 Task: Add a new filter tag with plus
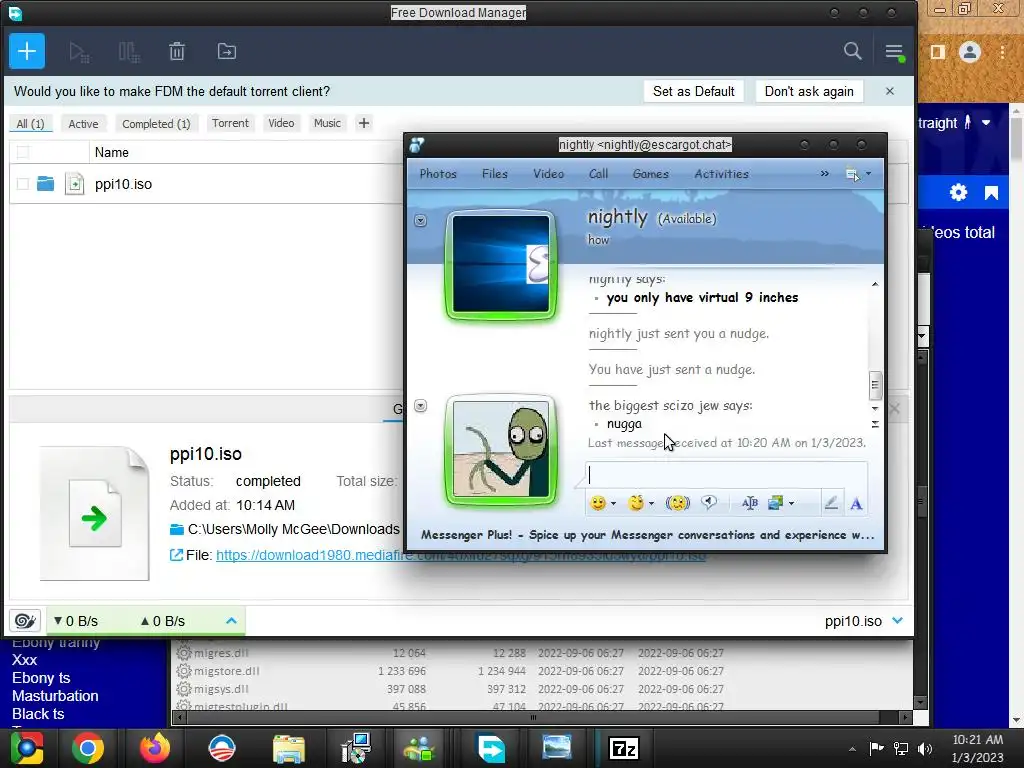pyautogui.click(x=364, y=123)
